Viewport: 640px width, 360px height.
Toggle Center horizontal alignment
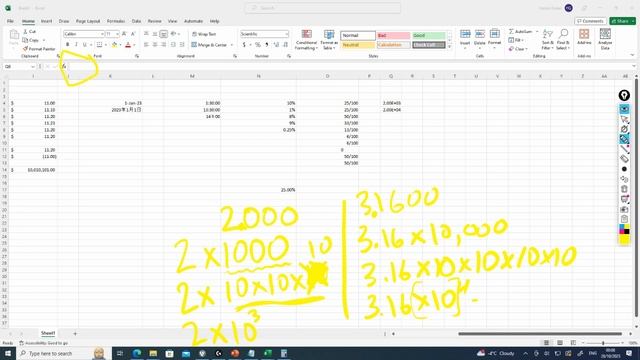155,44
